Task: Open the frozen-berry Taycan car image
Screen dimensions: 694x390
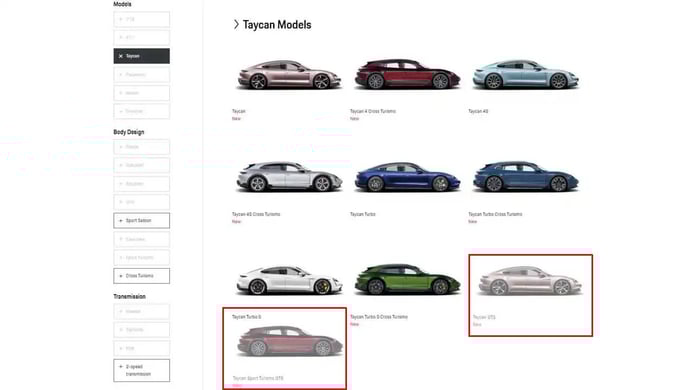Action: (x=289, y=74)
